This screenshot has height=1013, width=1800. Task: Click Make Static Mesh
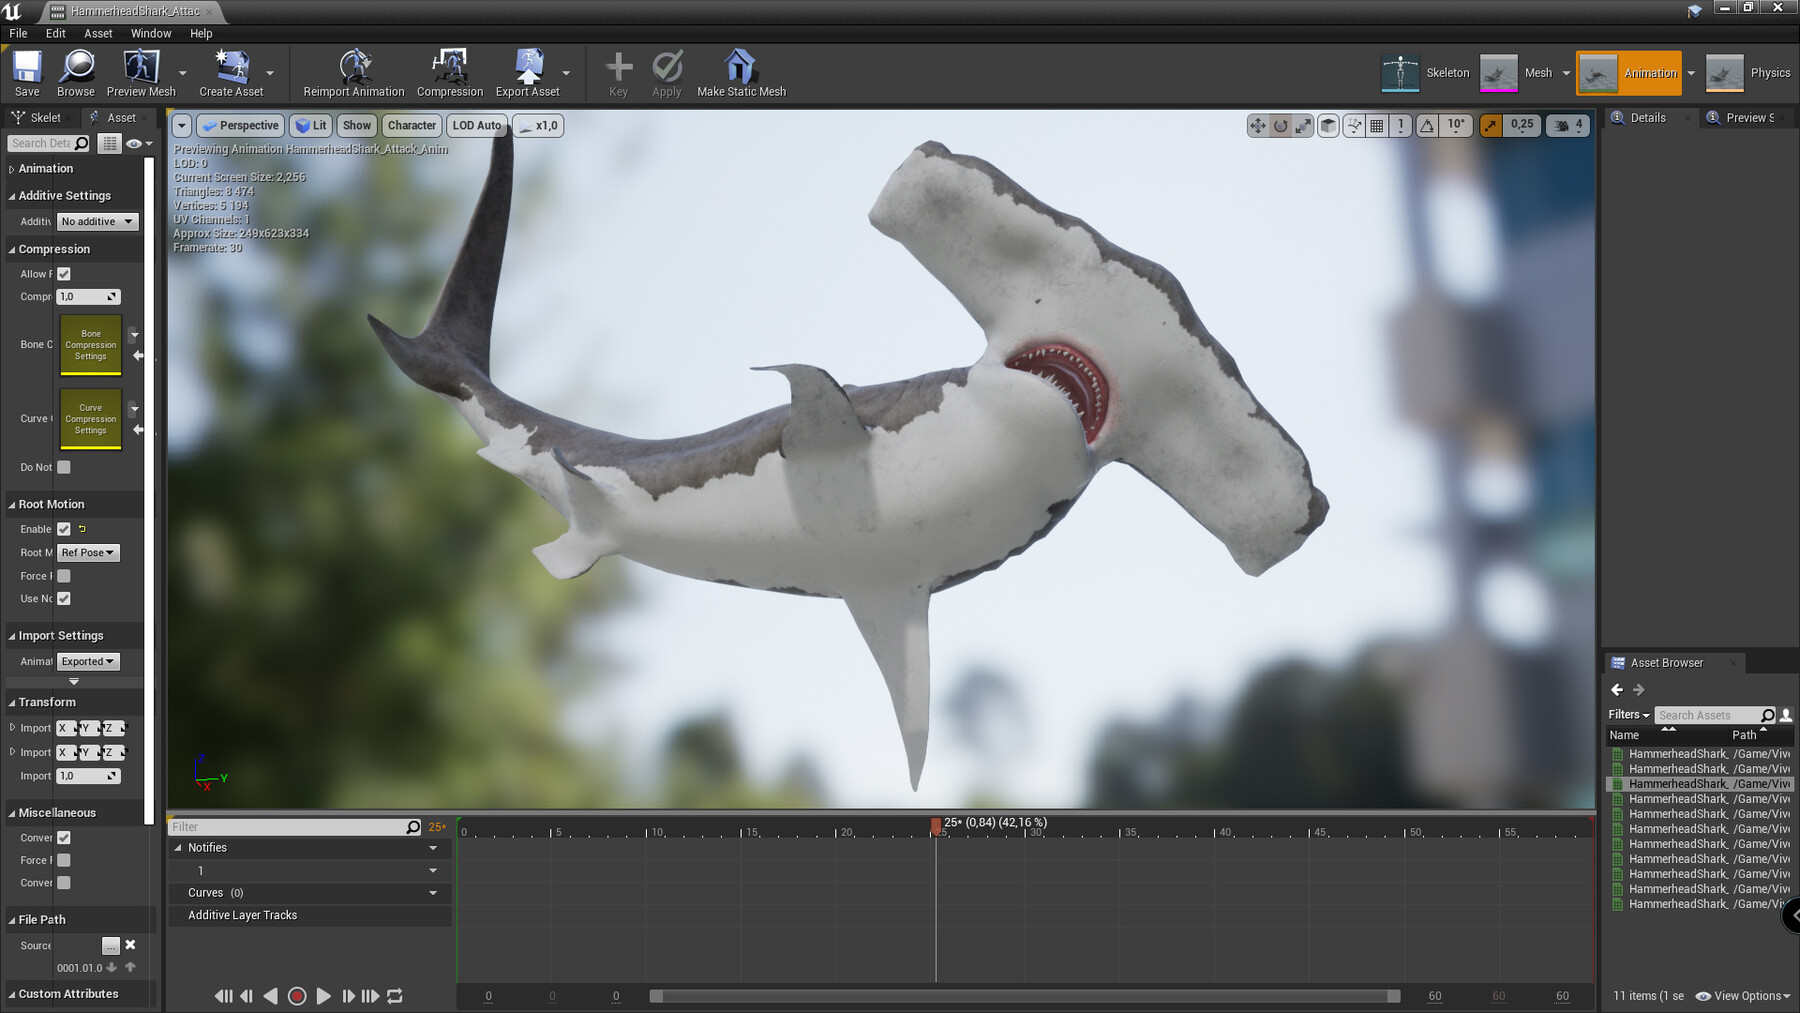click(x=740, y=72)
